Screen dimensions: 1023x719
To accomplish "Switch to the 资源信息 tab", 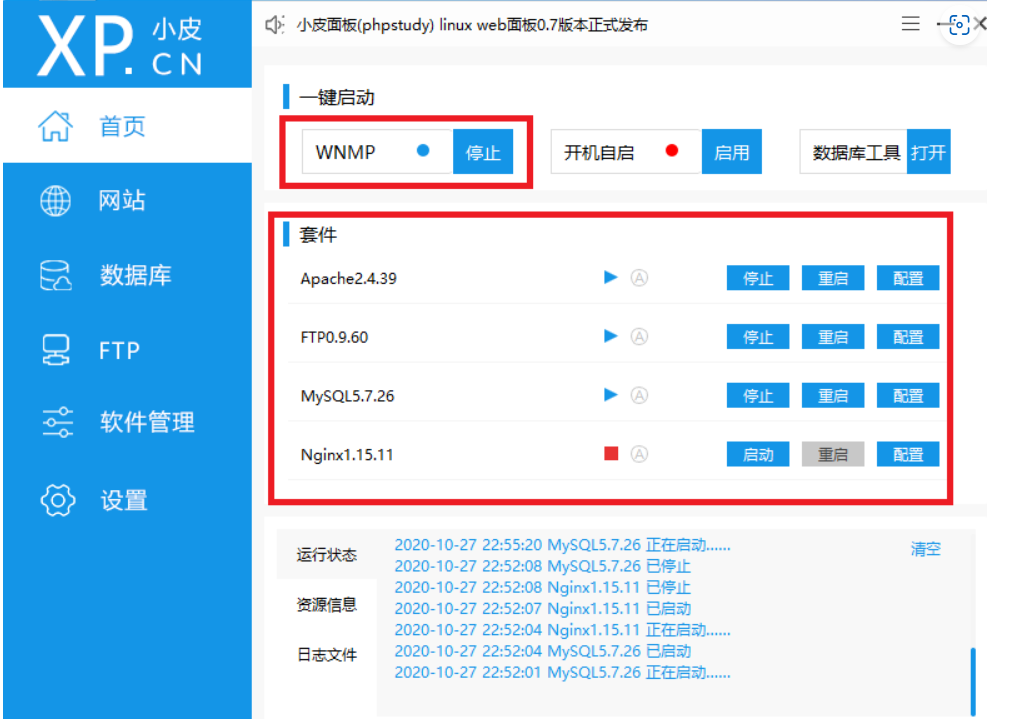I will click(x=326, y=605).
